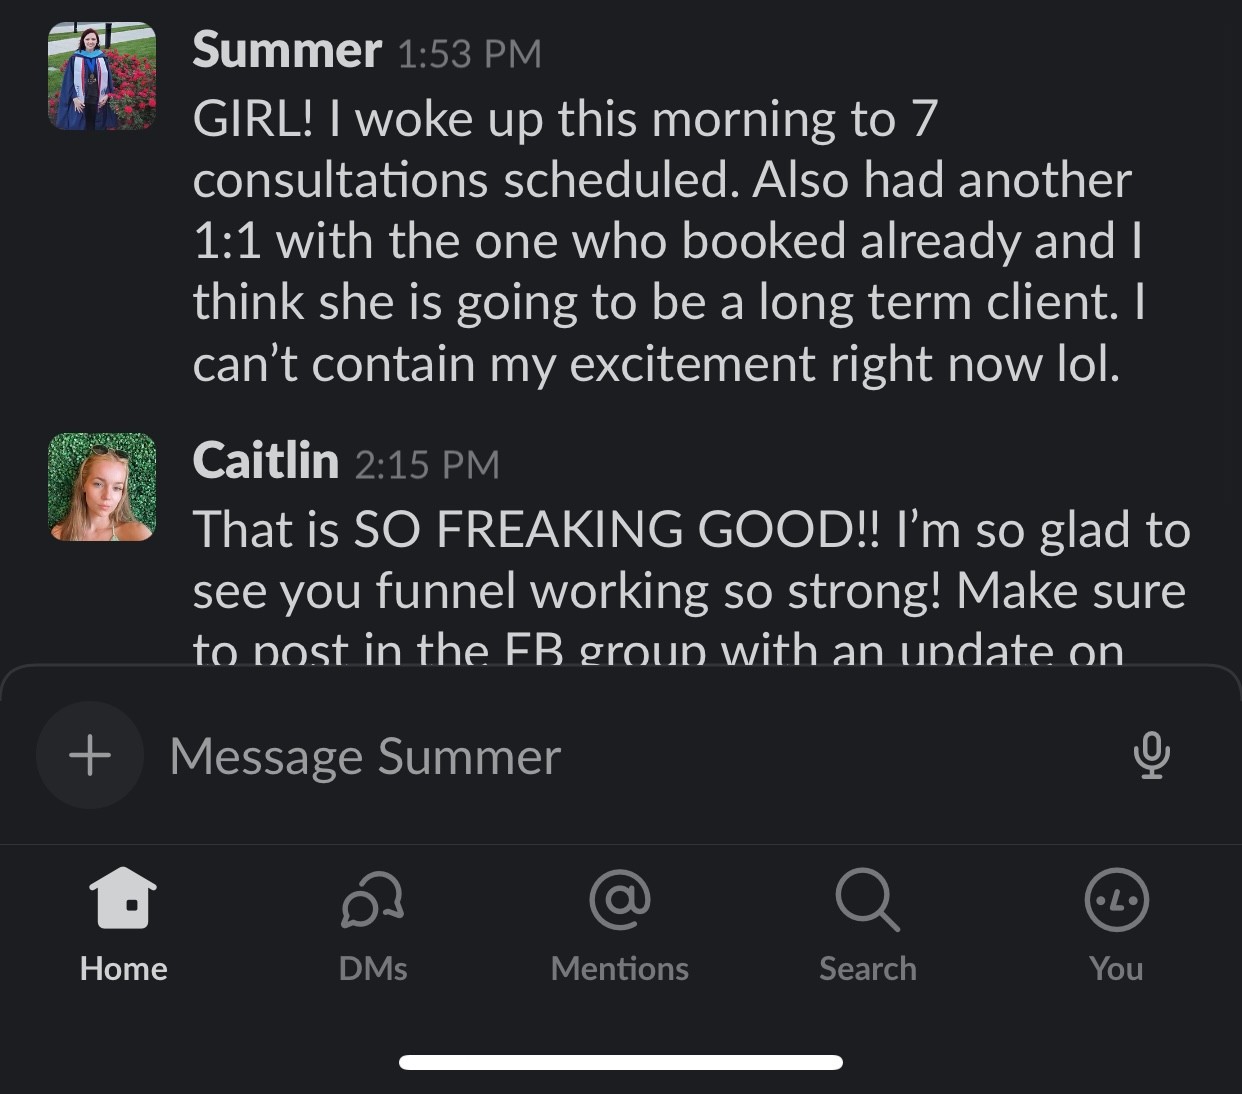Tap Summer's name in message header
Screen dimensions: 1242x1094
[x=287, y=50]
